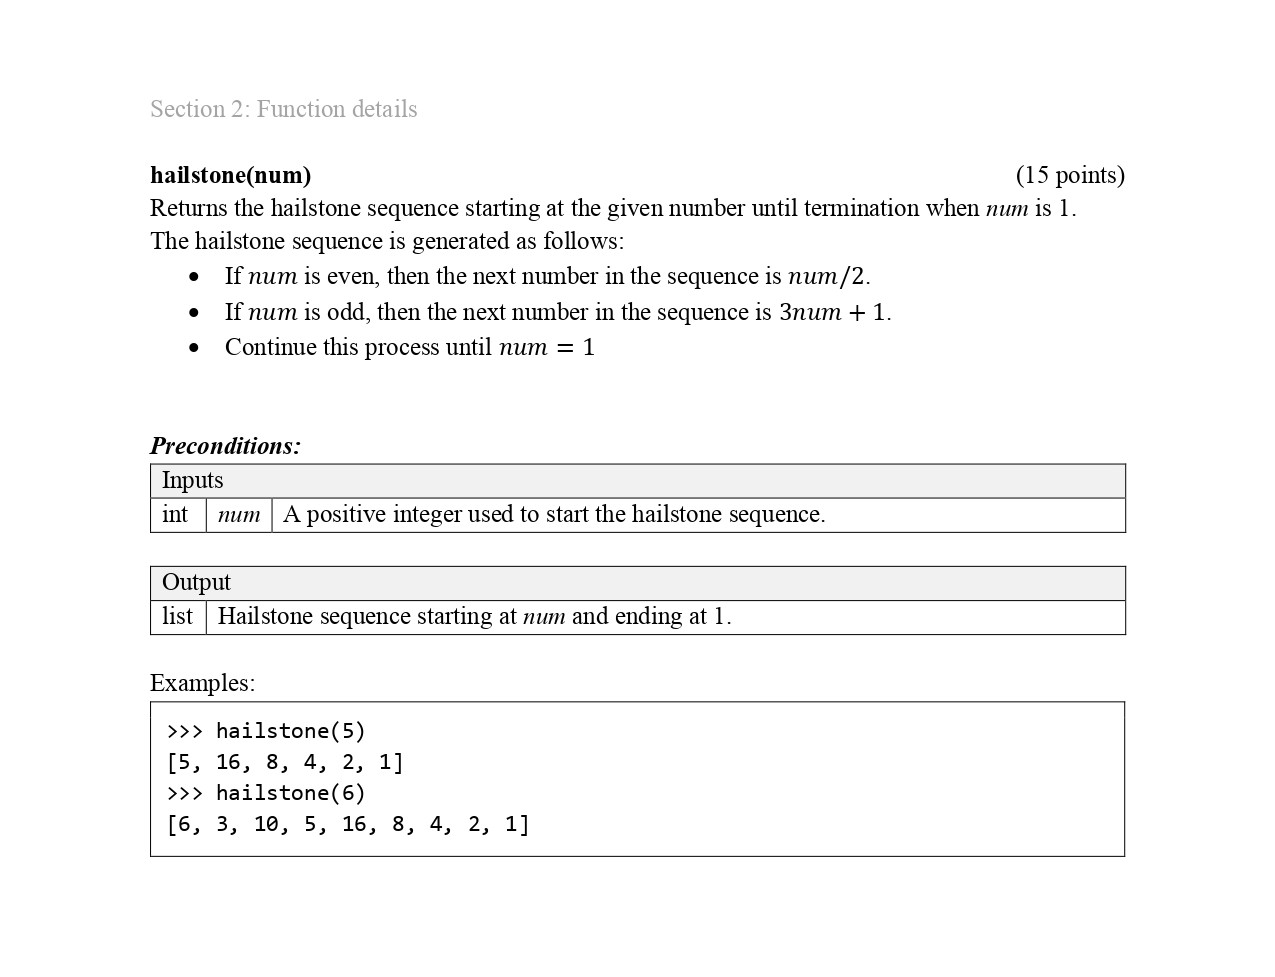
Task: Select the "Output" table header row
Action: click(637, 583)
